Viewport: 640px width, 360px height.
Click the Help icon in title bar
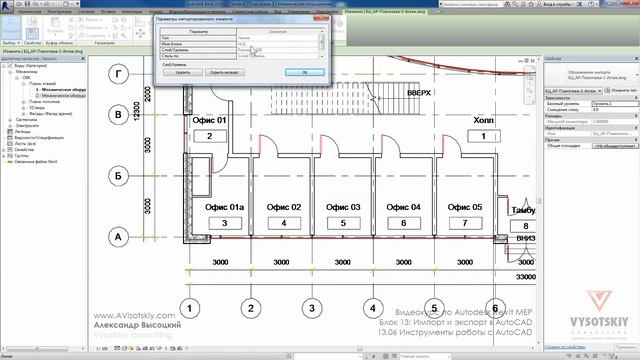(x=592, y=4)
